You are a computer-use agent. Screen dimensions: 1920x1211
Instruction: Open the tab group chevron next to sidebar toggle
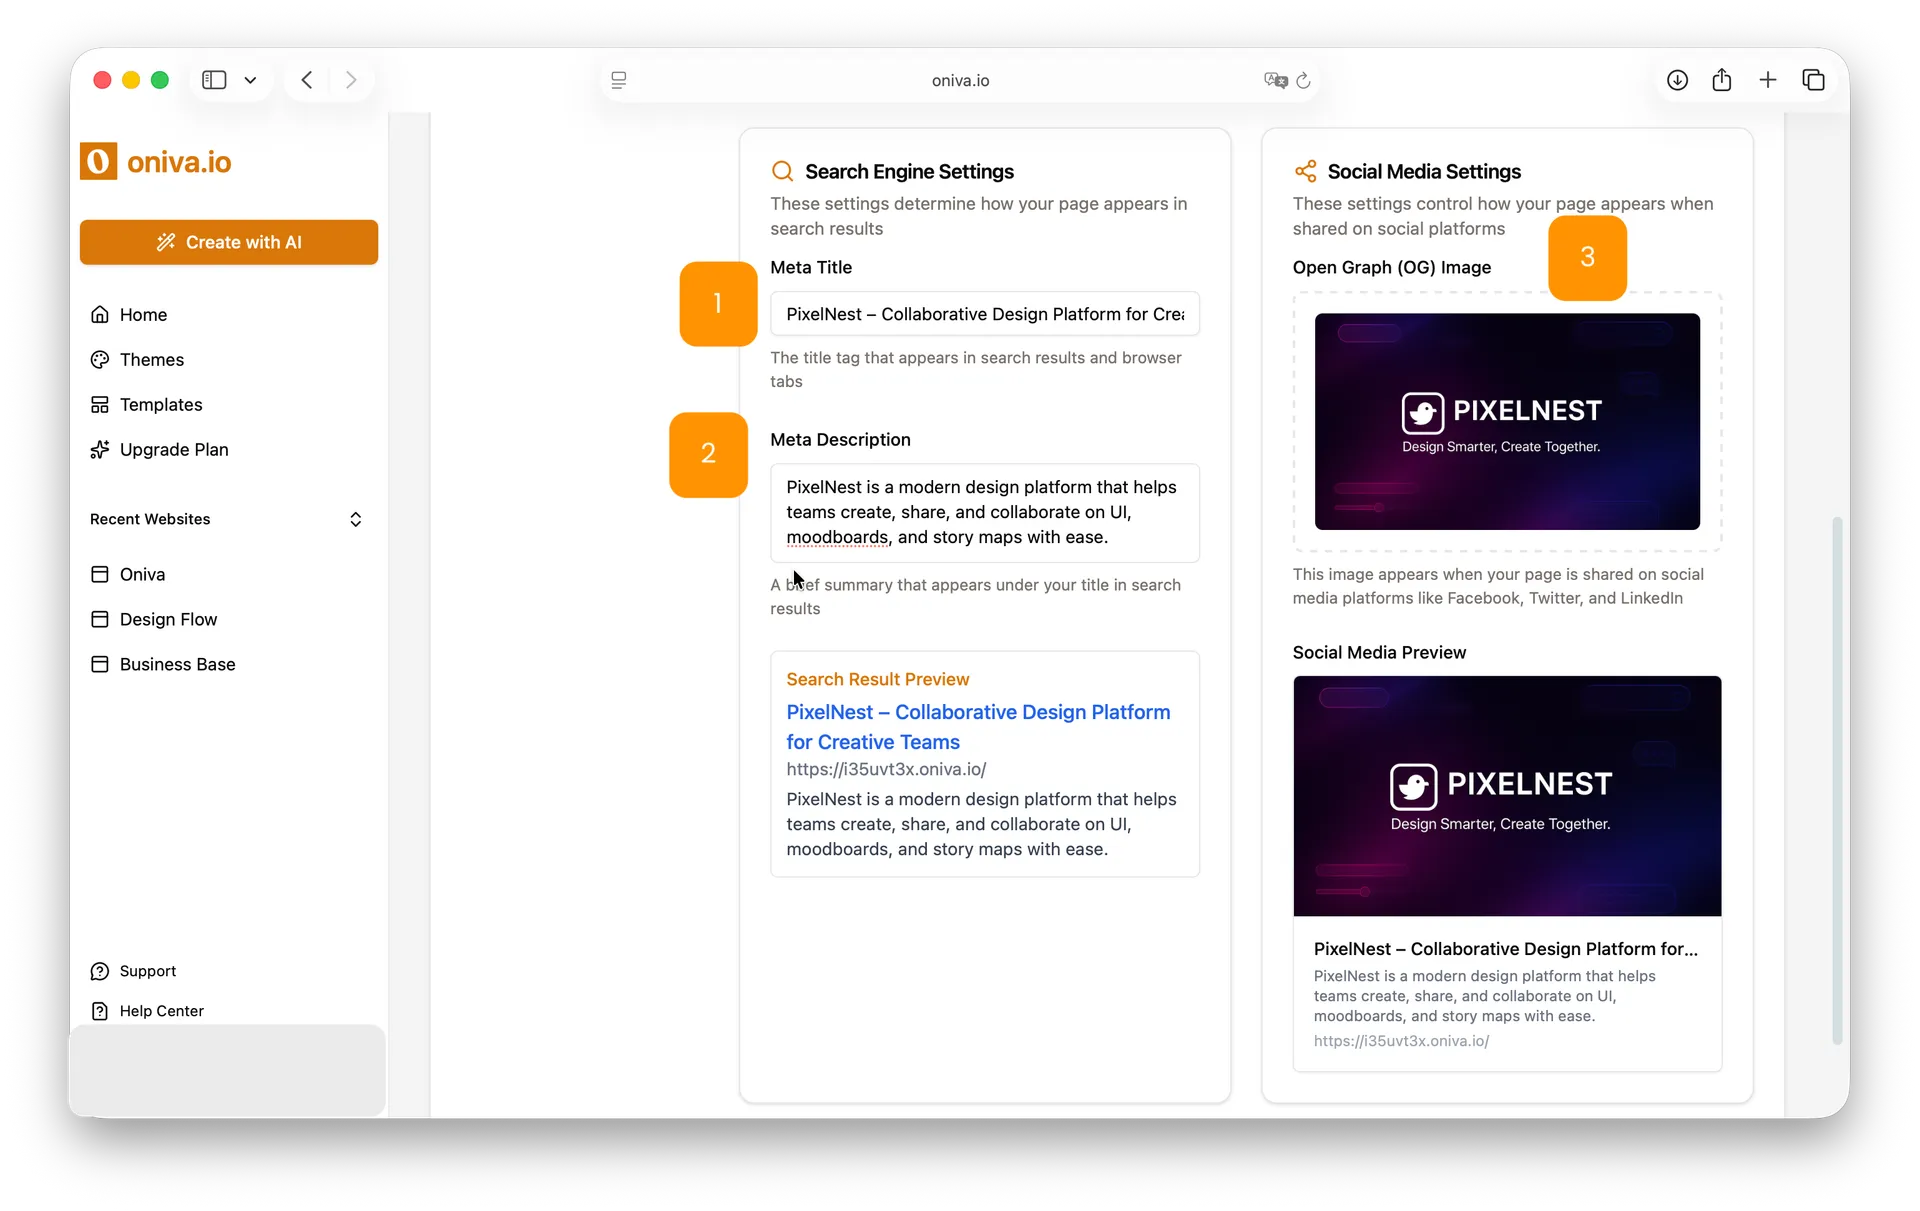click(251, 80)
